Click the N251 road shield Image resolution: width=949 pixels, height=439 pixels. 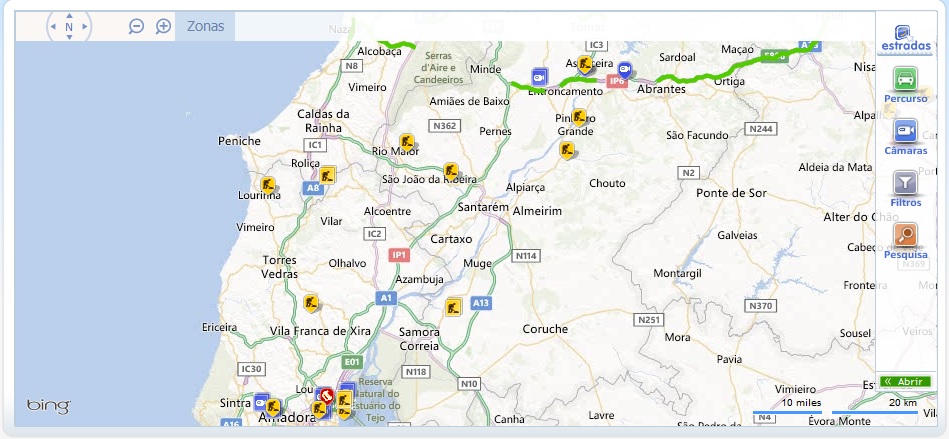click(x=649, y=320)
